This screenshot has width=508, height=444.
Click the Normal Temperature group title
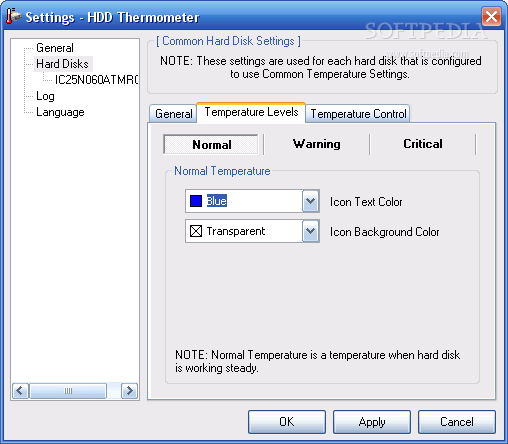222,171
